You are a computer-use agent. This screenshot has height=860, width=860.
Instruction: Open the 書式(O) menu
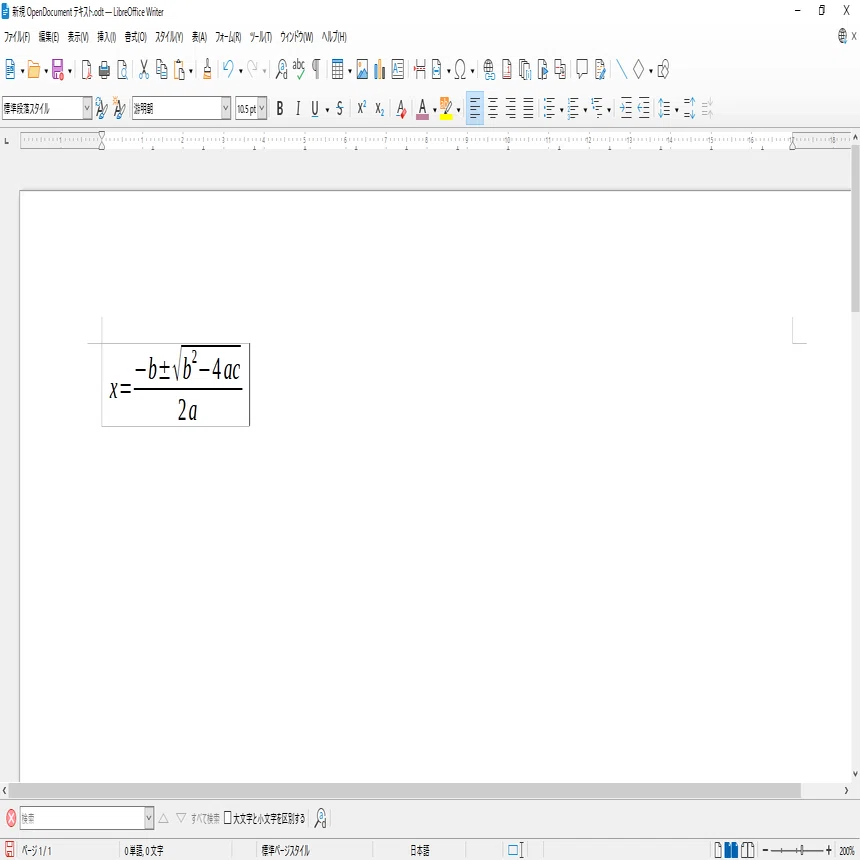click(x=135, y=37)
